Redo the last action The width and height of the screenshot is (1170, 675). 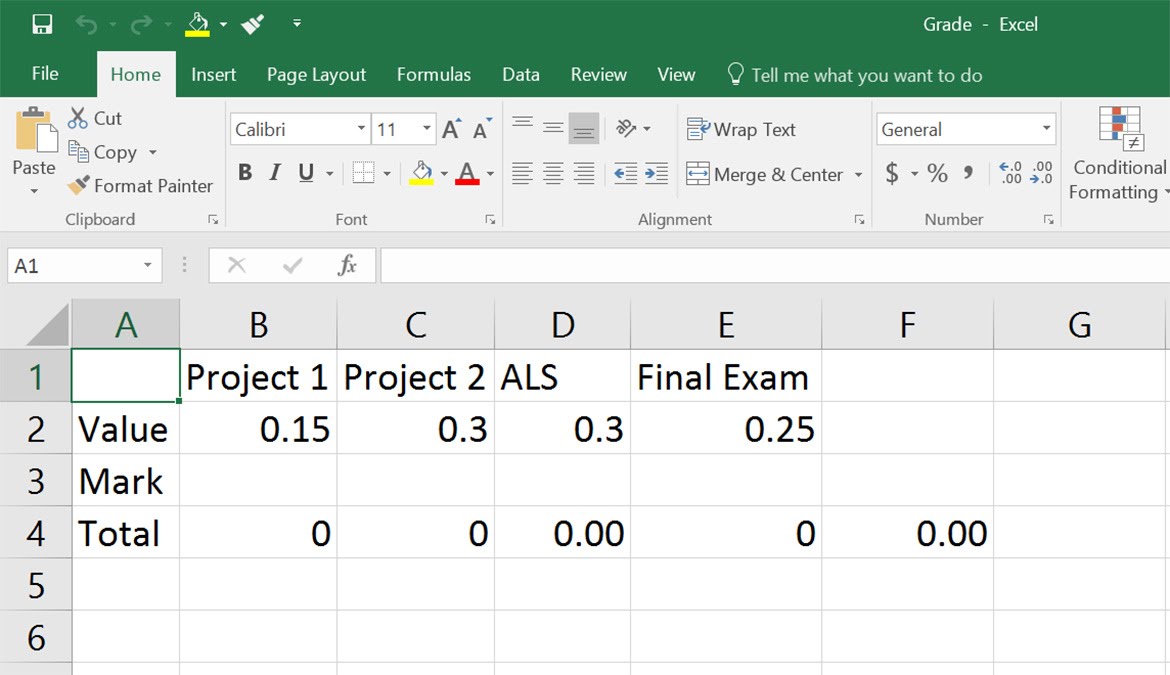[141, 25]
